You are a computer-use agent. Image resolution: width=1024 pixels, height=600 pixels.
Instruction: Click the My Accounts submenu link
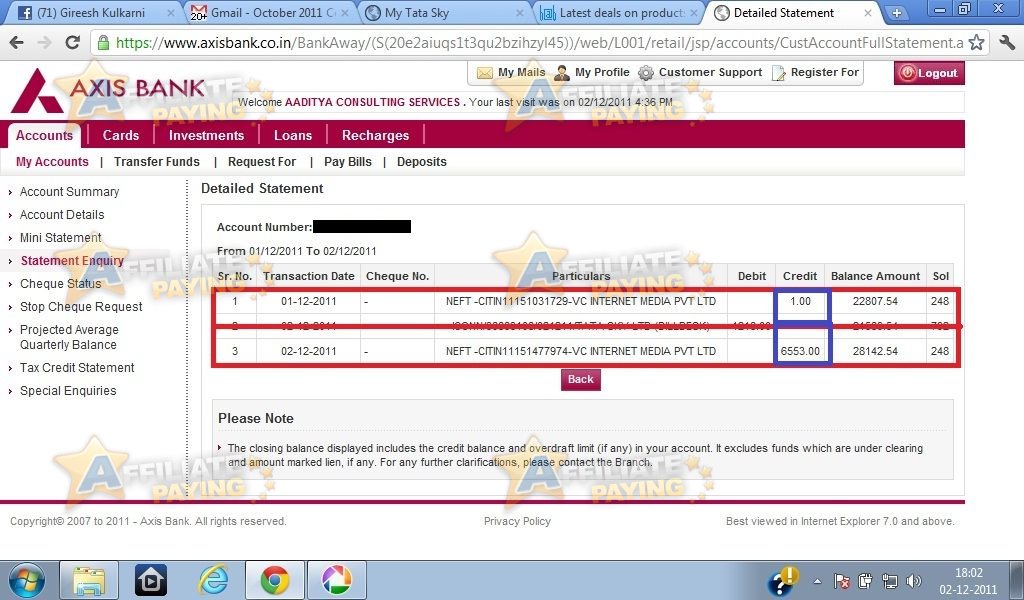52,162
